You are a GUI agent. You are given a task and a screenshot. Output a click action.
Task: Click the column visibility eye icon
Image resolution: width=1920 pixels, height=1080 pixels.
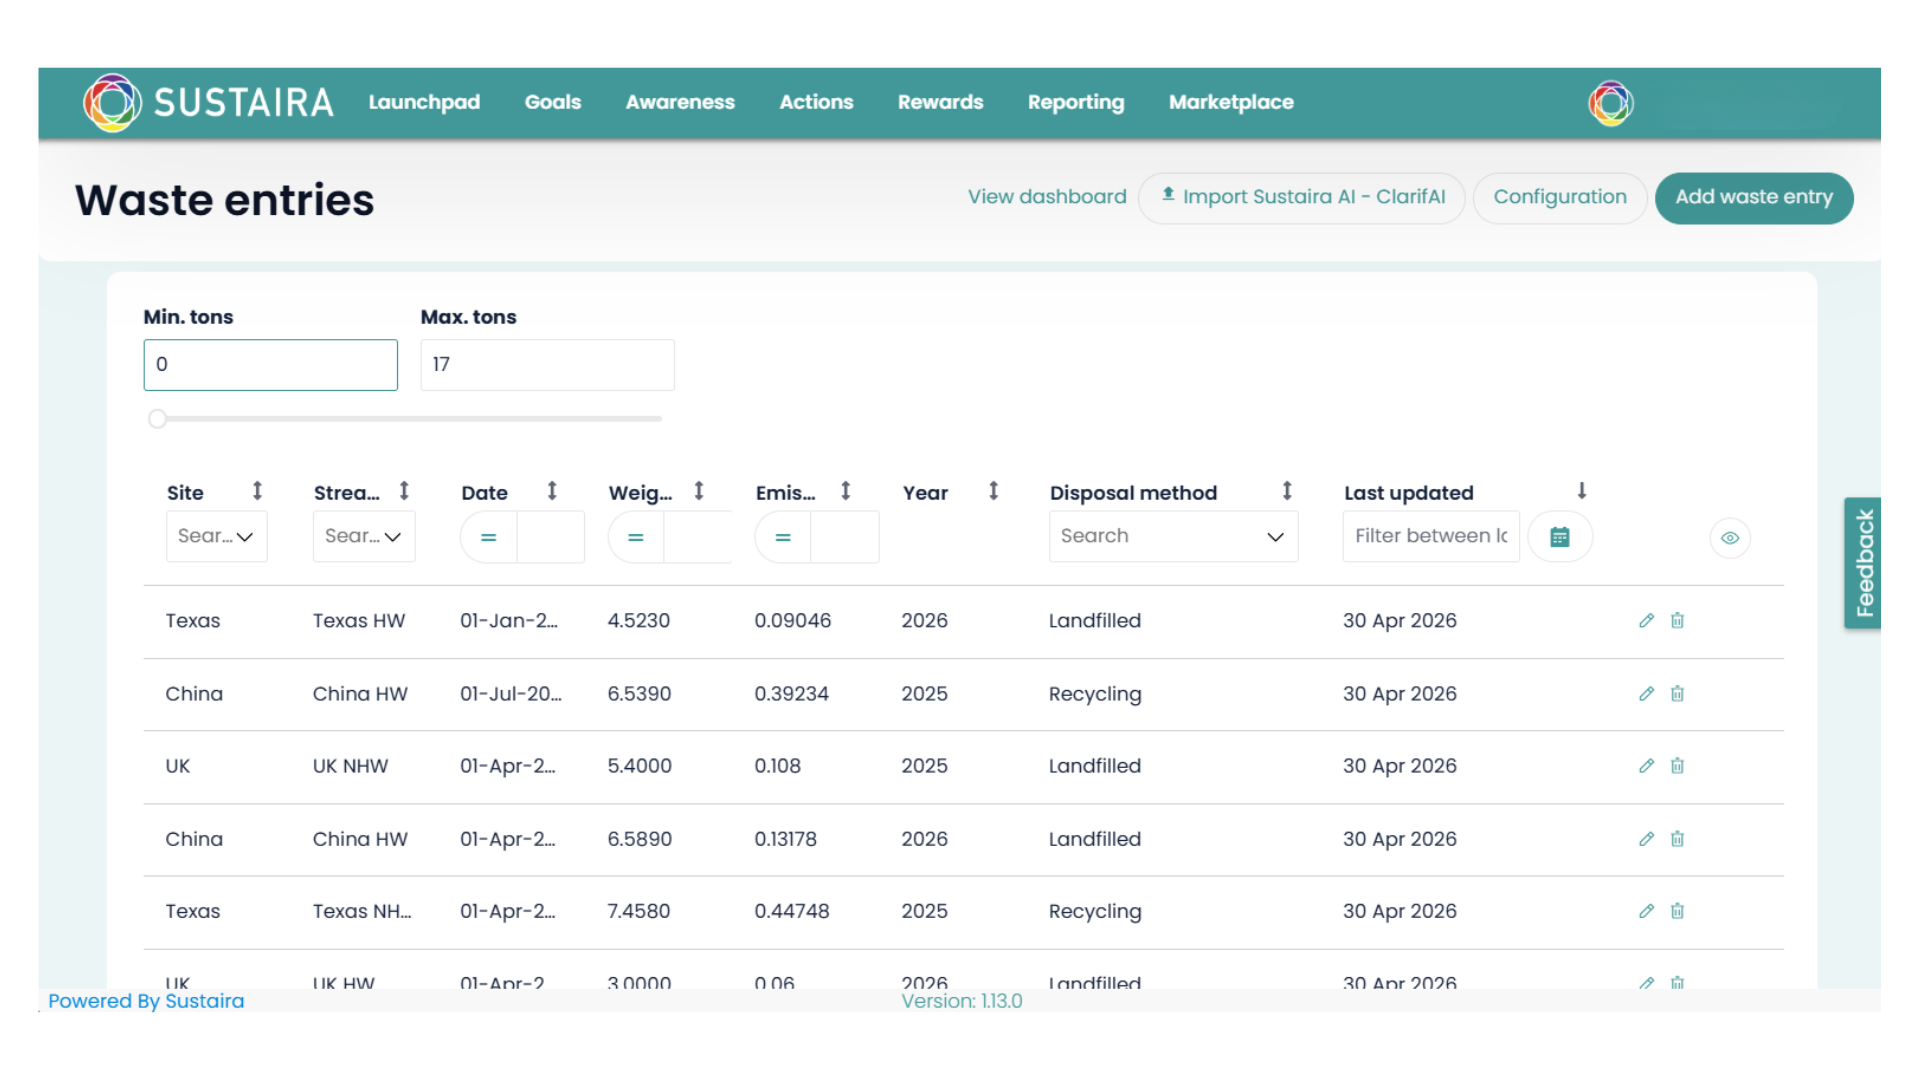pyautogui.click(x=1730, y=538)
